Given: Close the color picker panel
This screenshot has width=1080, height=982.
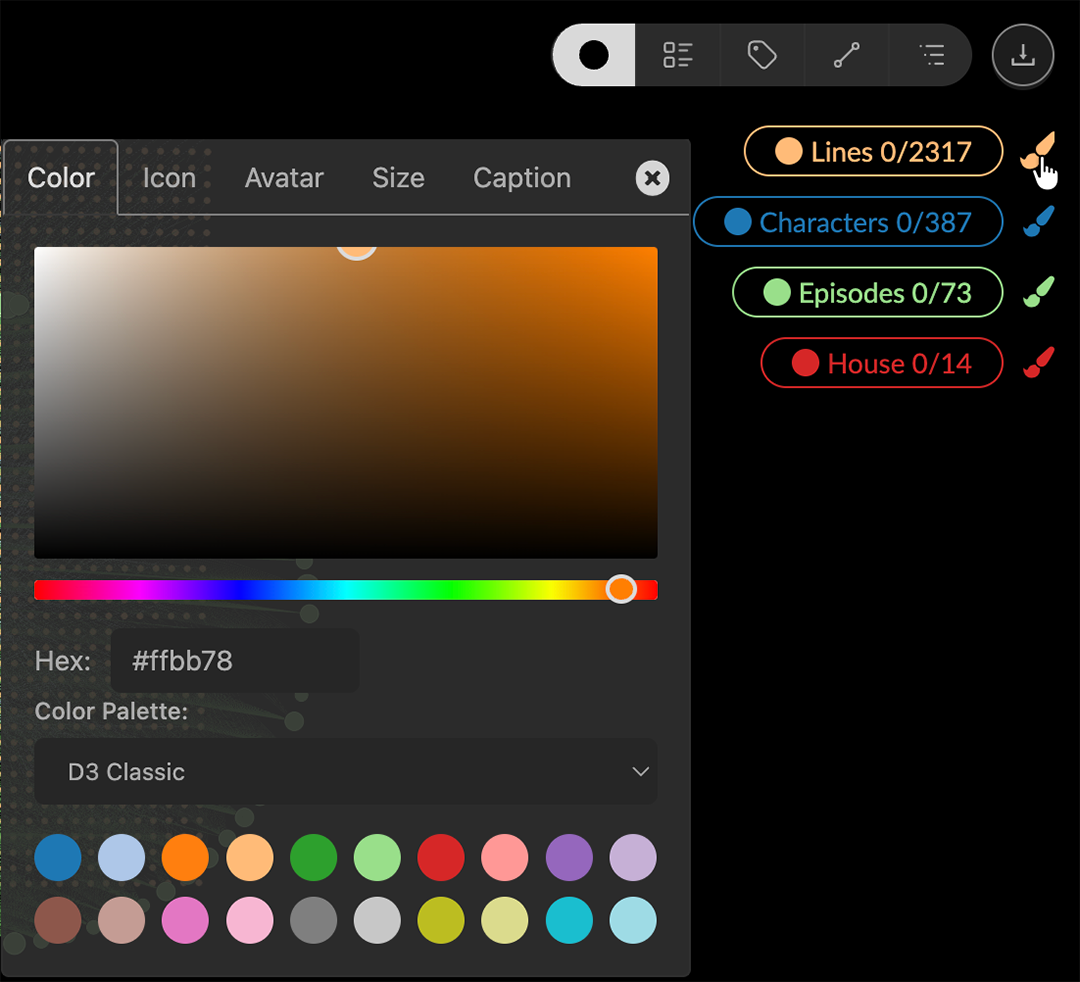Looking at the screenshot, I should click(652, 178).
